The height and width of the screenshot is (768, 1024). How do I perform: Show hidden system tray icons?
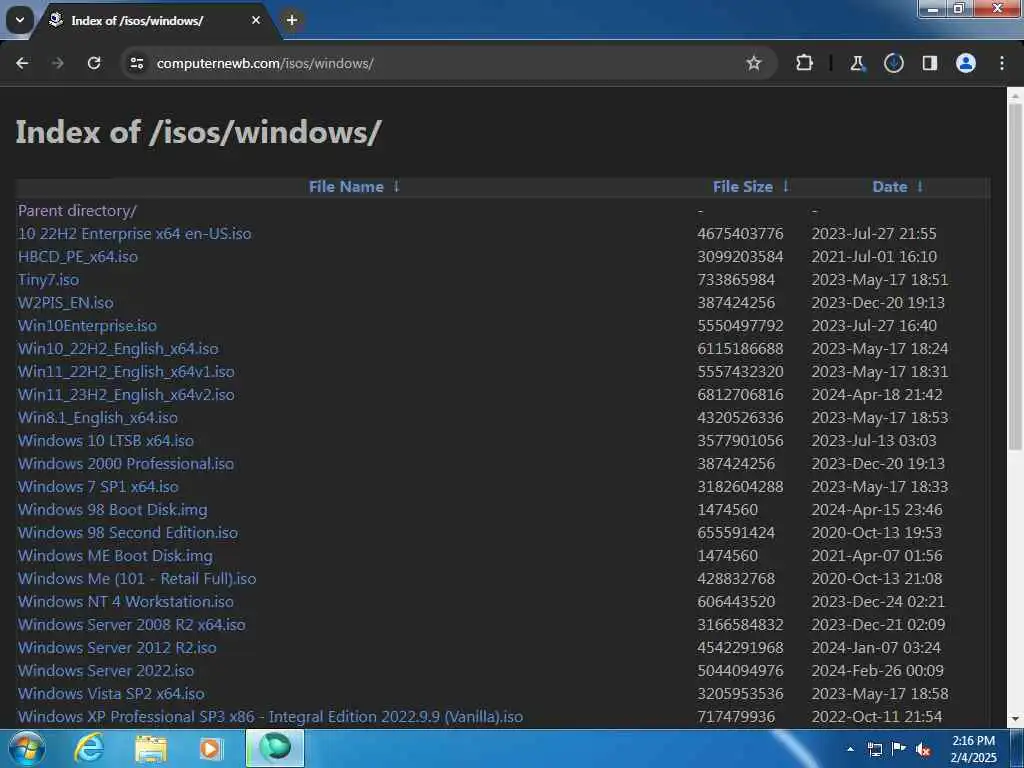[x=850, y=749]
